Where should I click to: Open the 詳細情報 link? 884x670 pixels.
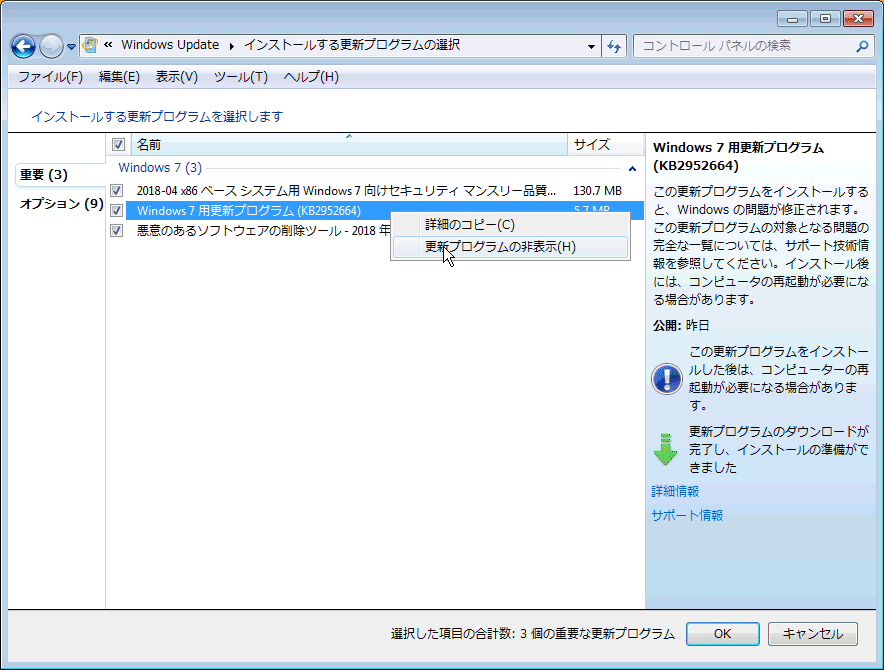coord(675,492)
